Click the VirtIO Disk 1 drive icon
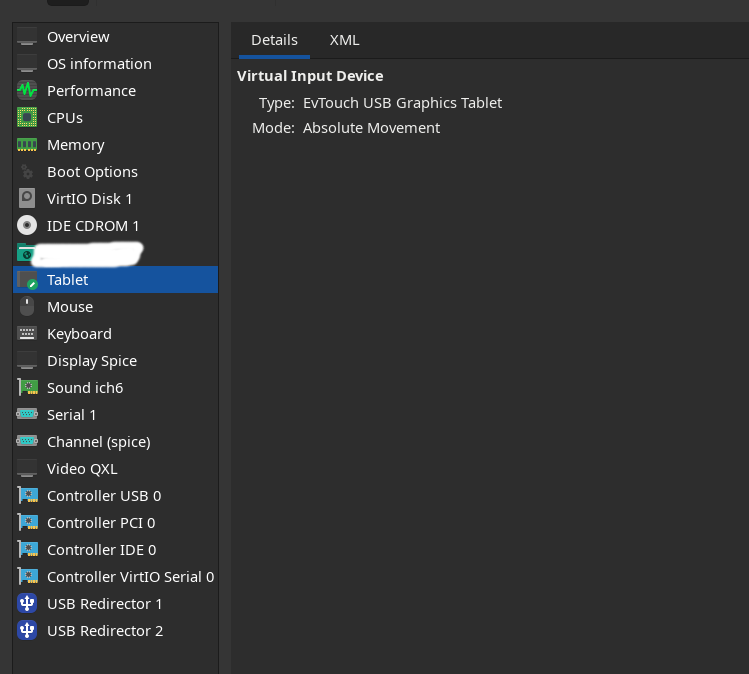The image size is (749, 674). (27, 199)
